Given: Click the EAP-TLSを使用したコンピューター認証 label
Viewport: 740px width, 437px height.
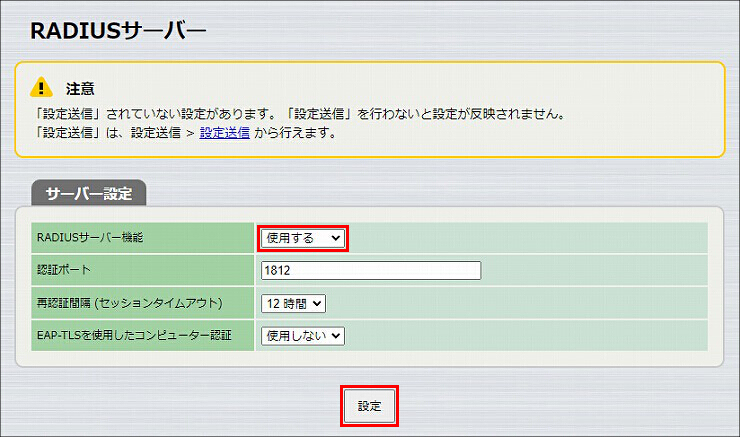Looking at the screenshot, I should pos(134,335).
